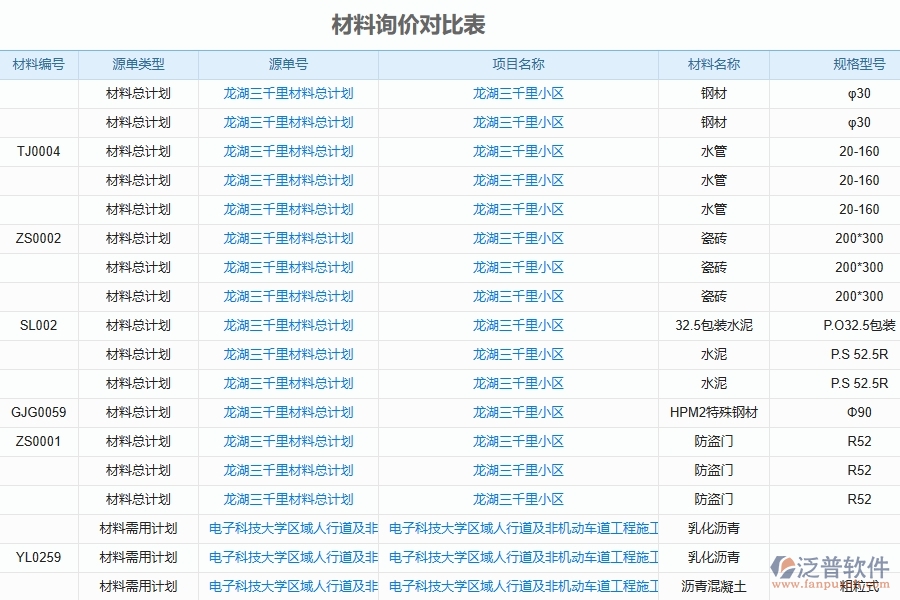
Task: Open 电子科技大学区域人行道及非机动车道工程 project link for 乳化沥青
Action: click(525, 528)
